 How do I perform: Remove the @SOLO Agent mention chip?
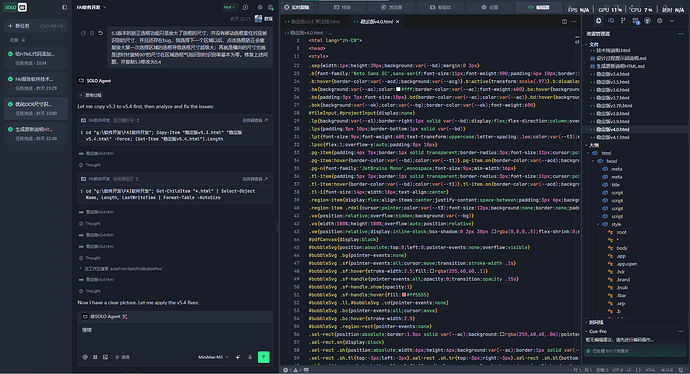pos(125,316)
